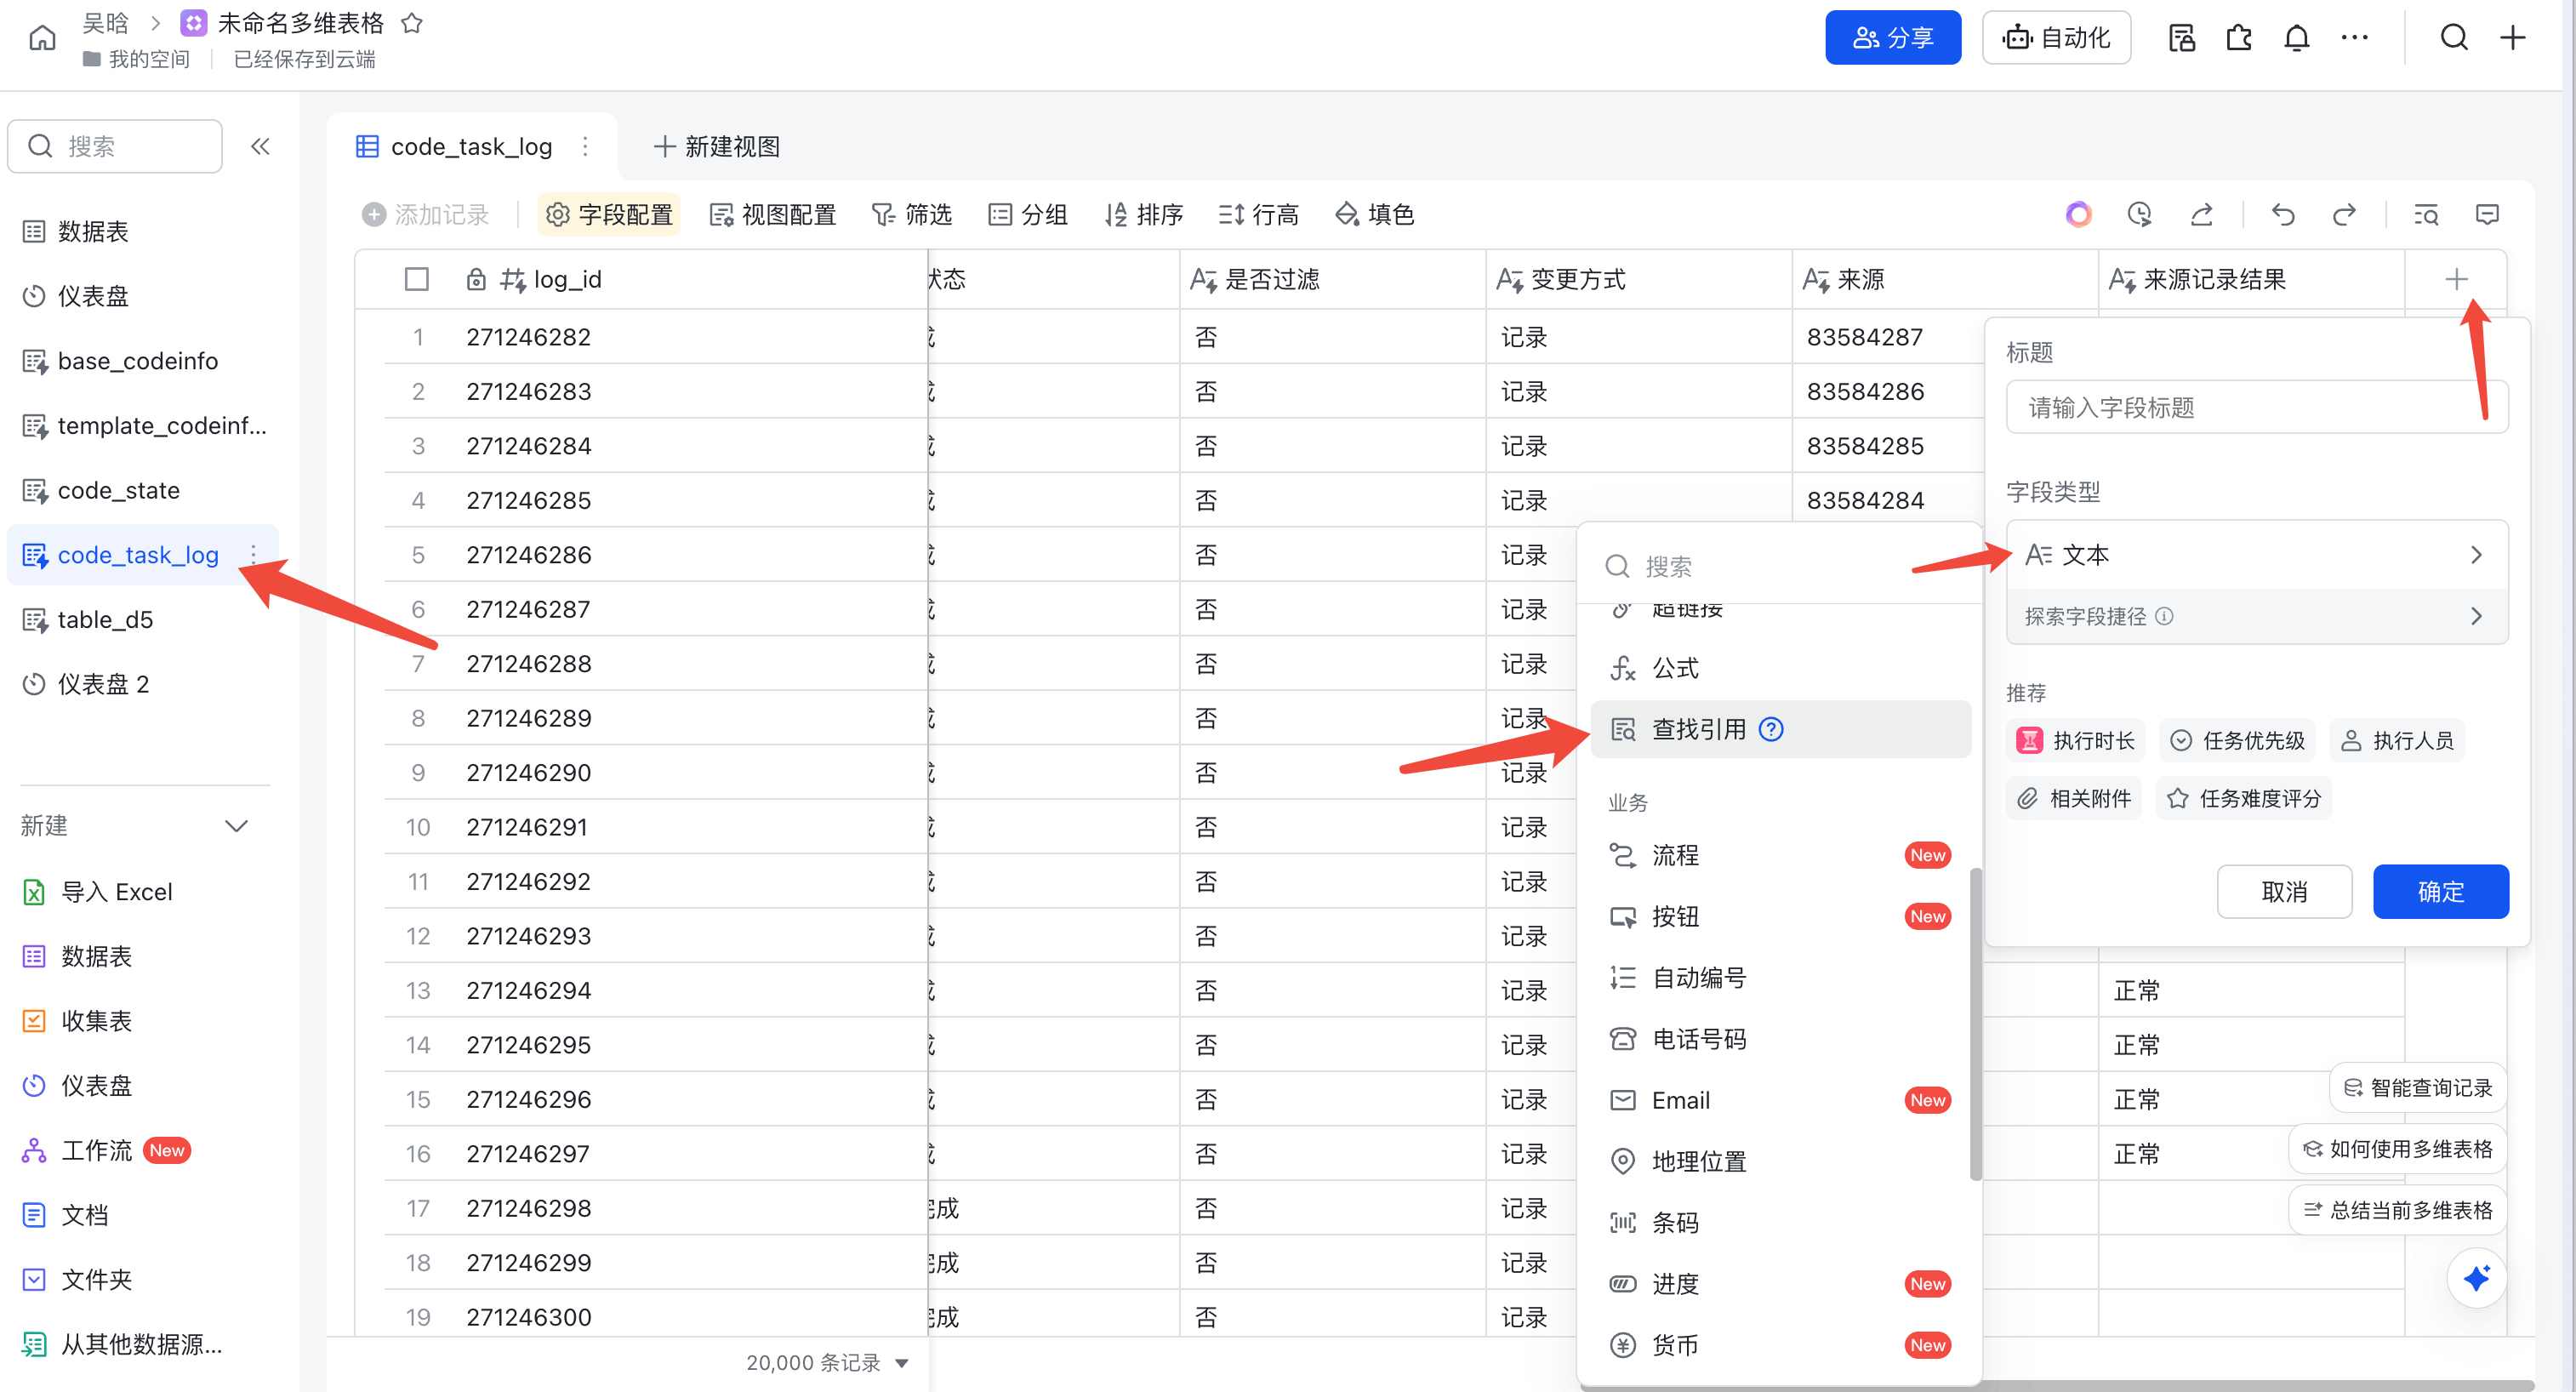Click the 分享 share button
2576x1392 pixels.
point(1893,38)
